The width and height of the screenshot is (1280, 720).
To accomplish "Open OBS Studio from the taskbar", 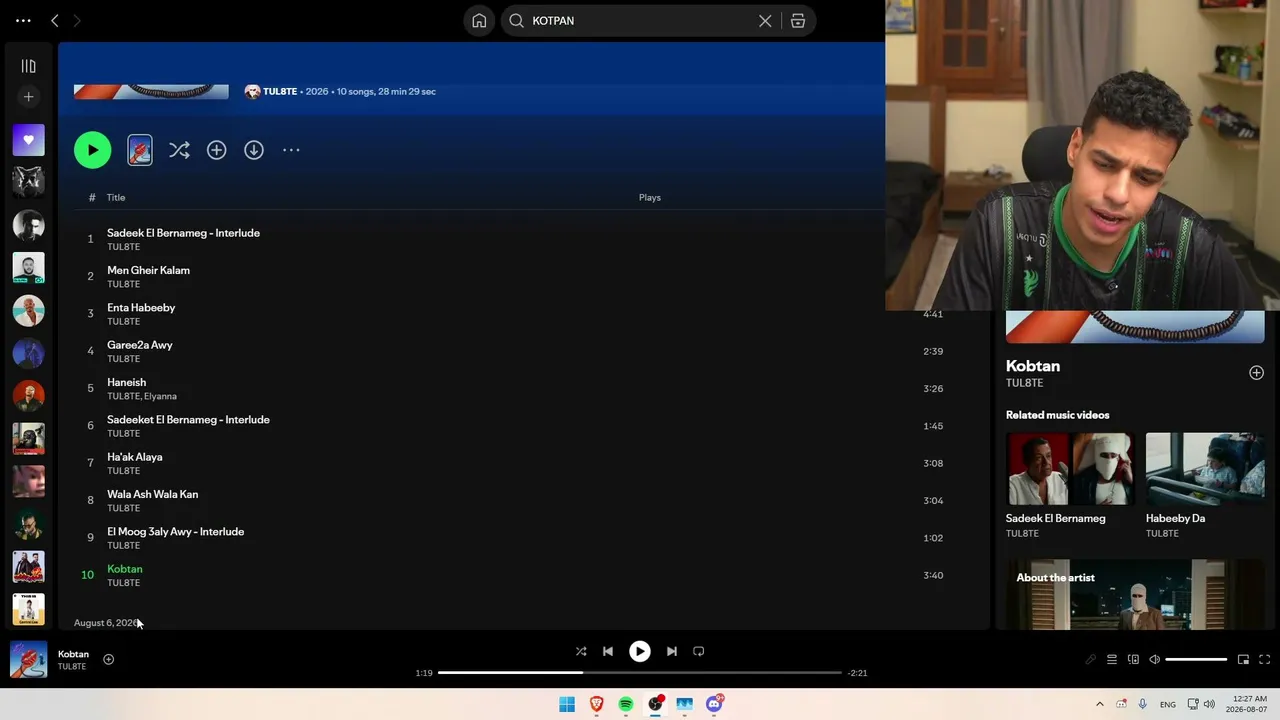I will click(x=655, y=704).
